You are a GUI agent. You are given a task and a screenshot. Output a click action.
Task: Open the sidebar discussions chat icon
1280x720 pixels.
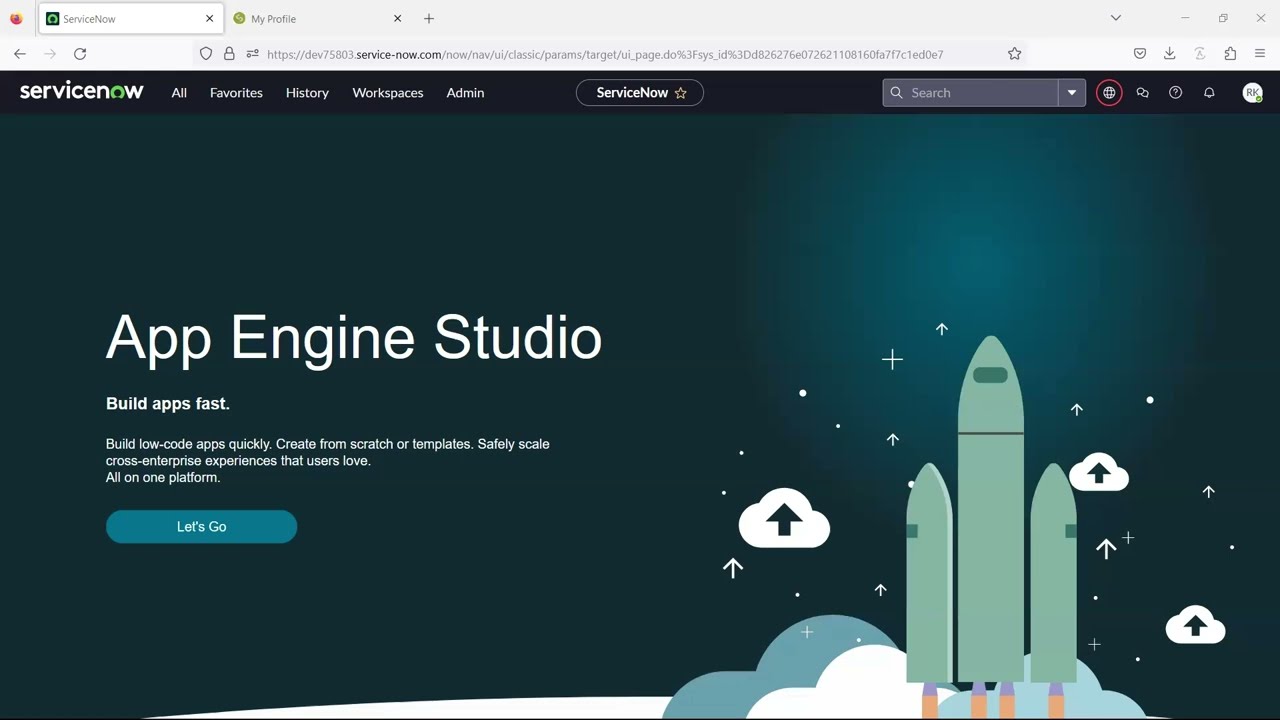pyautogui.click(x=1142, y=92)
